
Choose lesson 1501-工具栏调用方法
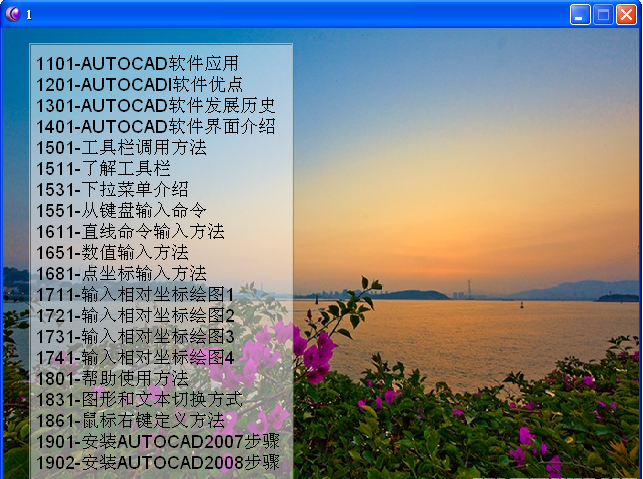click(121, 147)
